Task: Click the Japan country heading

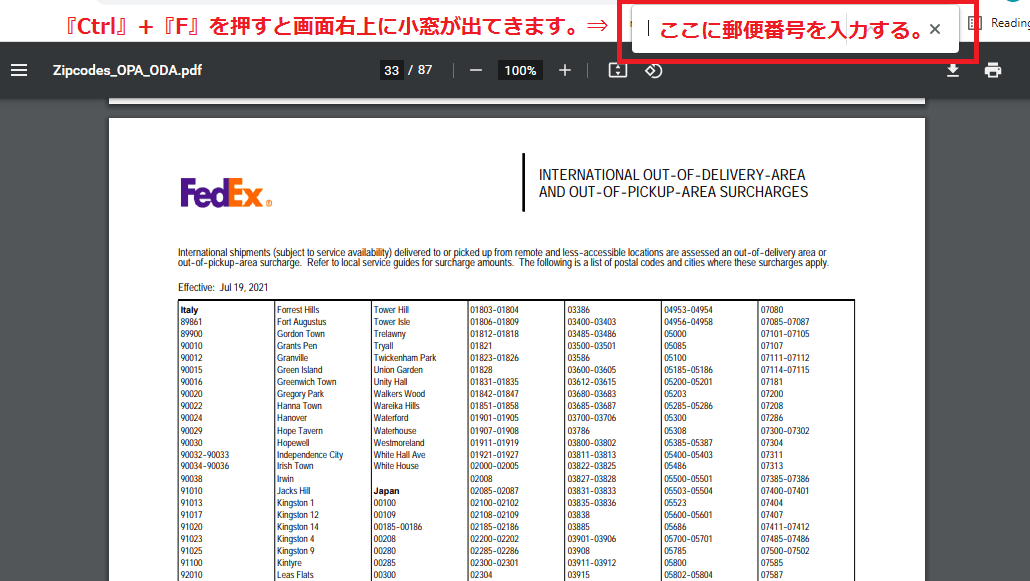Action: [x=386, y=491]
